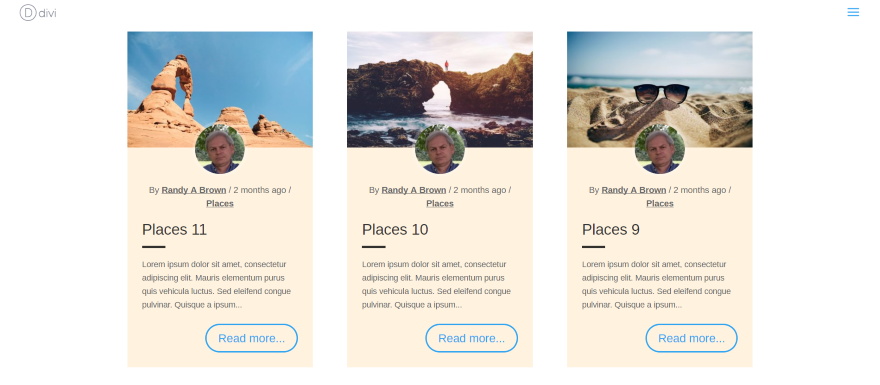Click author avatar on Places 11 card

[x=220, y=149]
